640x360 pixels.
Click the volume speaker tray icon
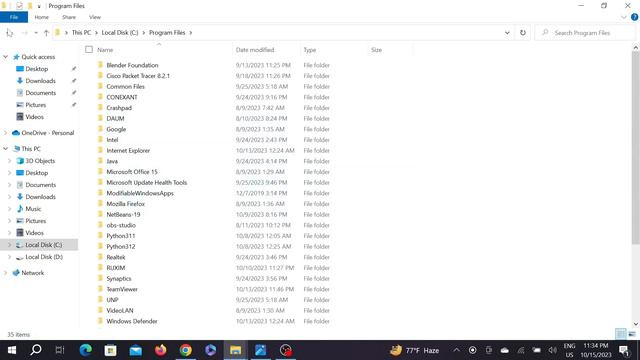552,350
